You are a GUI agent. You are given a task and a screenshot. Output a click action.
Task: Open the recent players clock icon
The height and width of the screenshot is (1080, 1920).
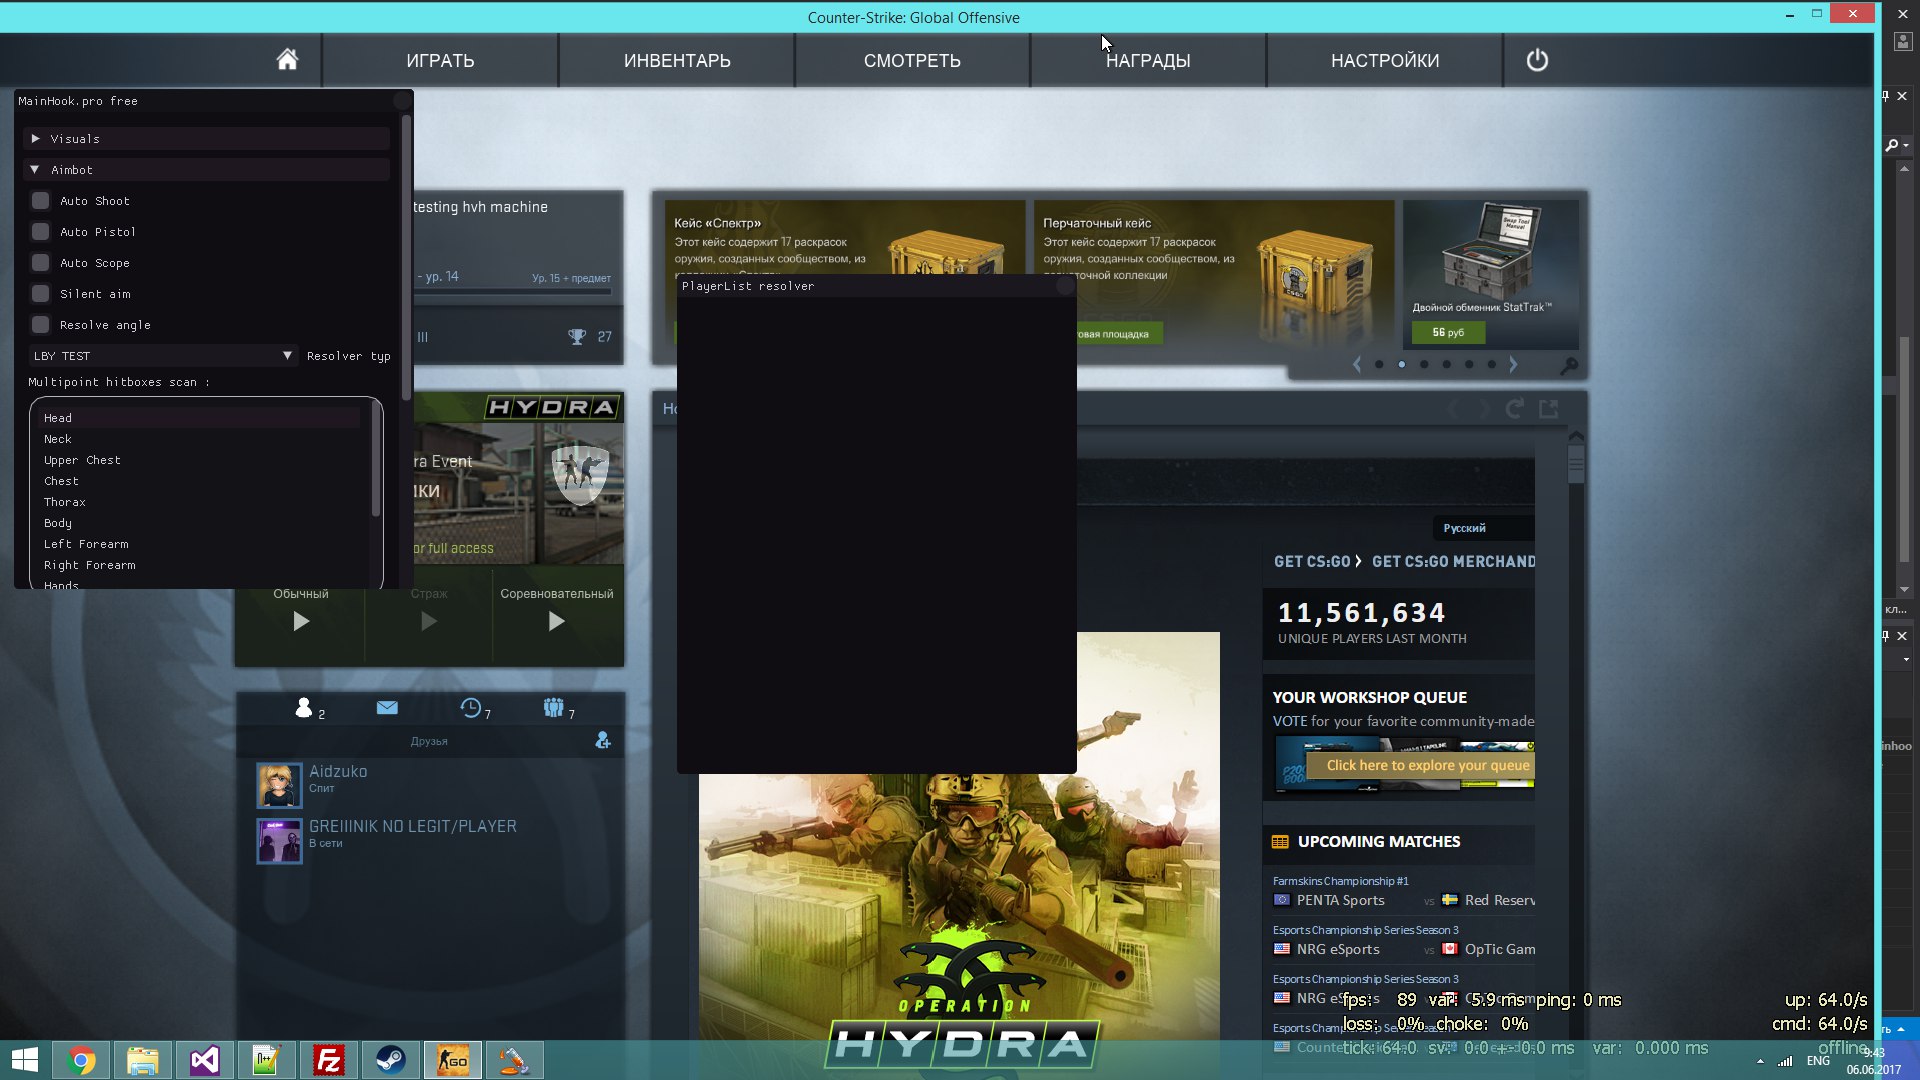coord(471,708)
